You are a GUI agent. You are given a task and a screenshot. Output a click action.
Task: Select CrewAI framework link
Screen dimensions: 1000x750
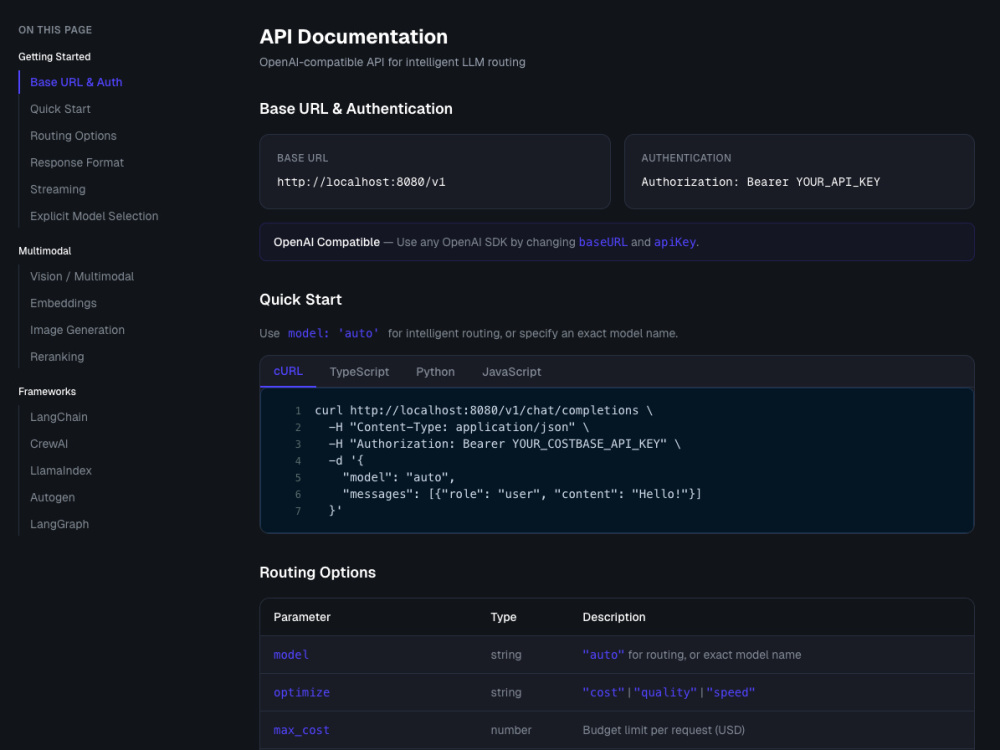point(48,443)
